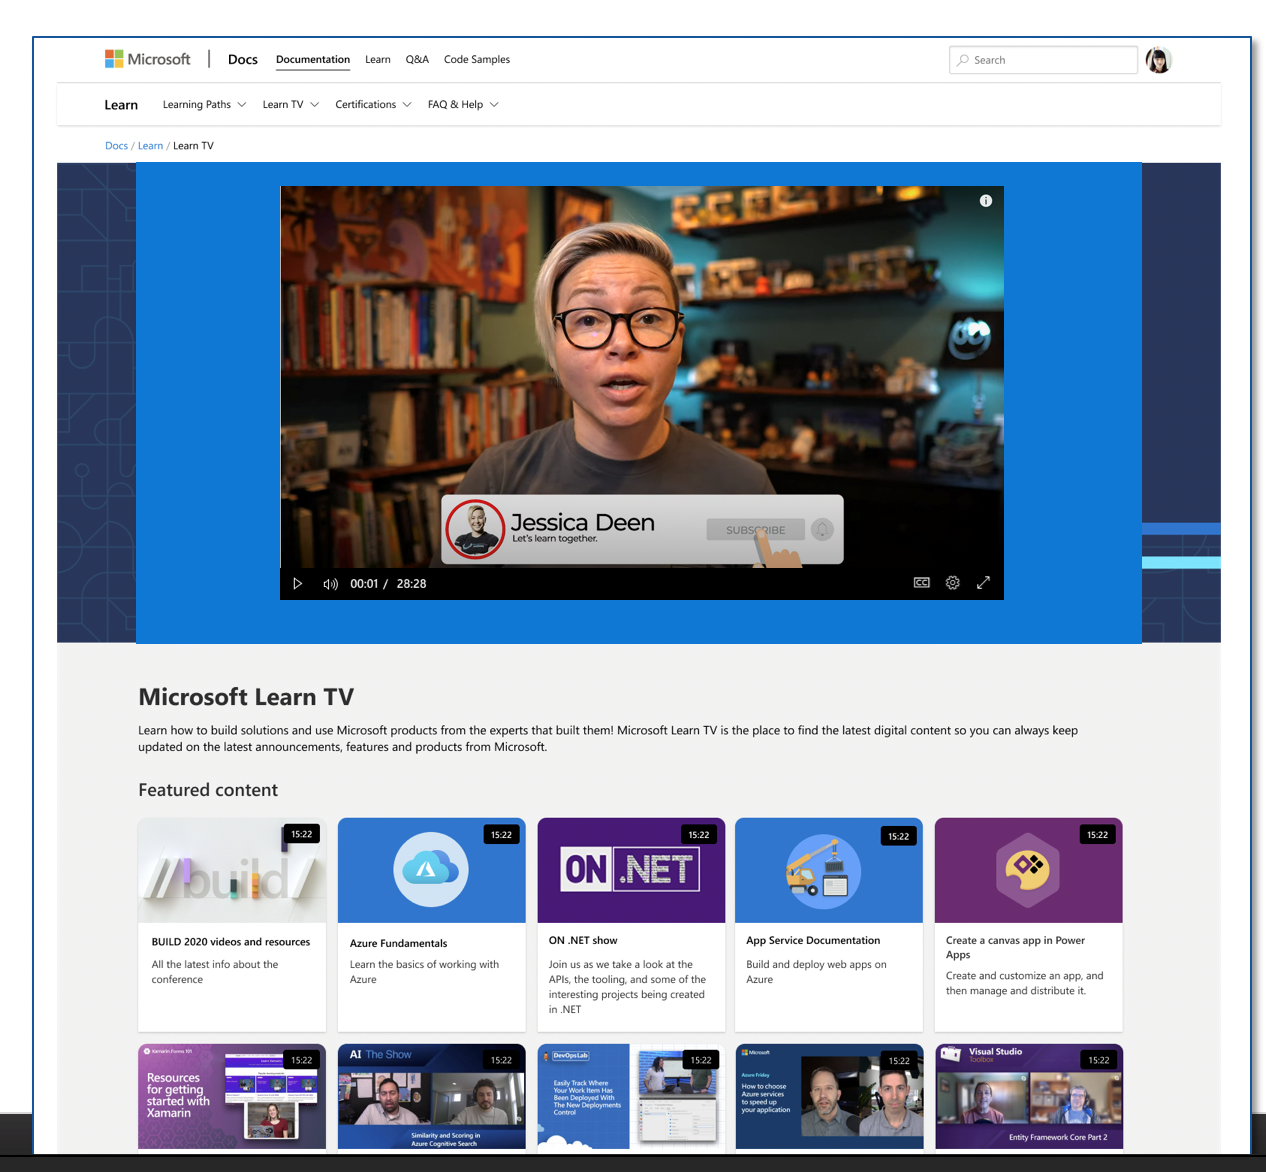Open the DevOps Lab video thumbnail

click(x=631, y=1096)
